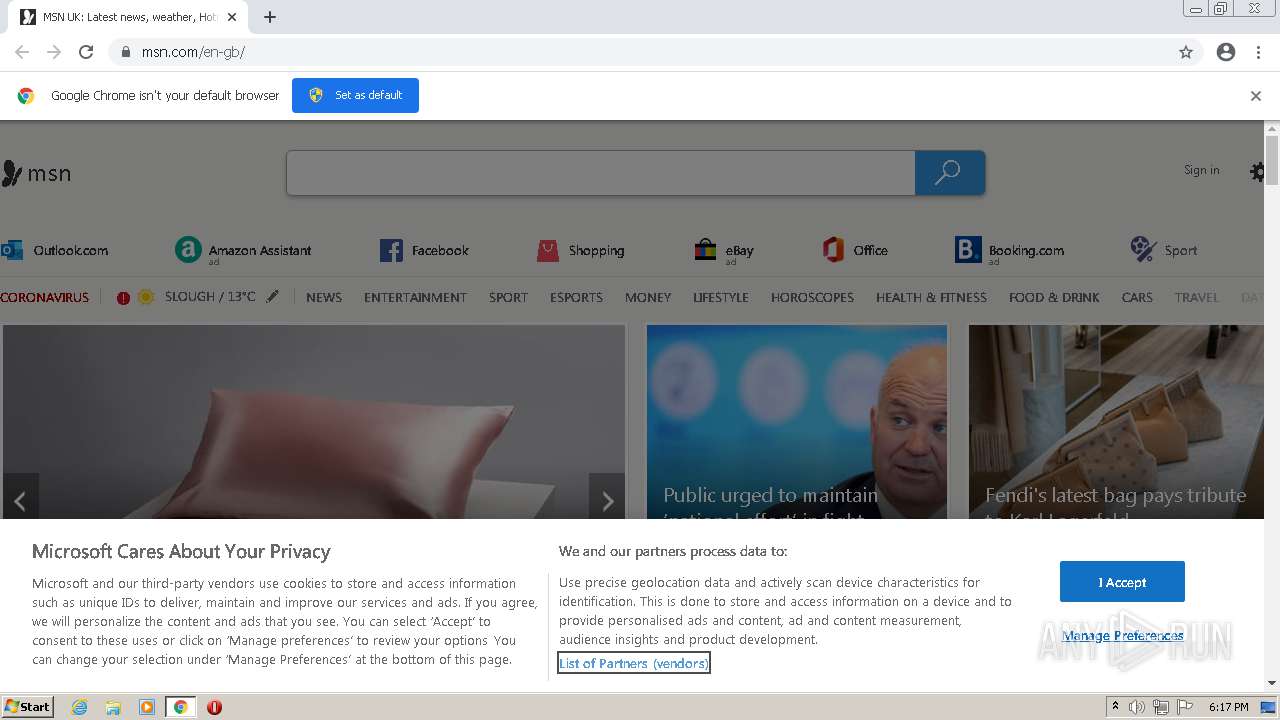Click the address bar URL field
The width and height of the screenshot is (1280, 720).
640,52
